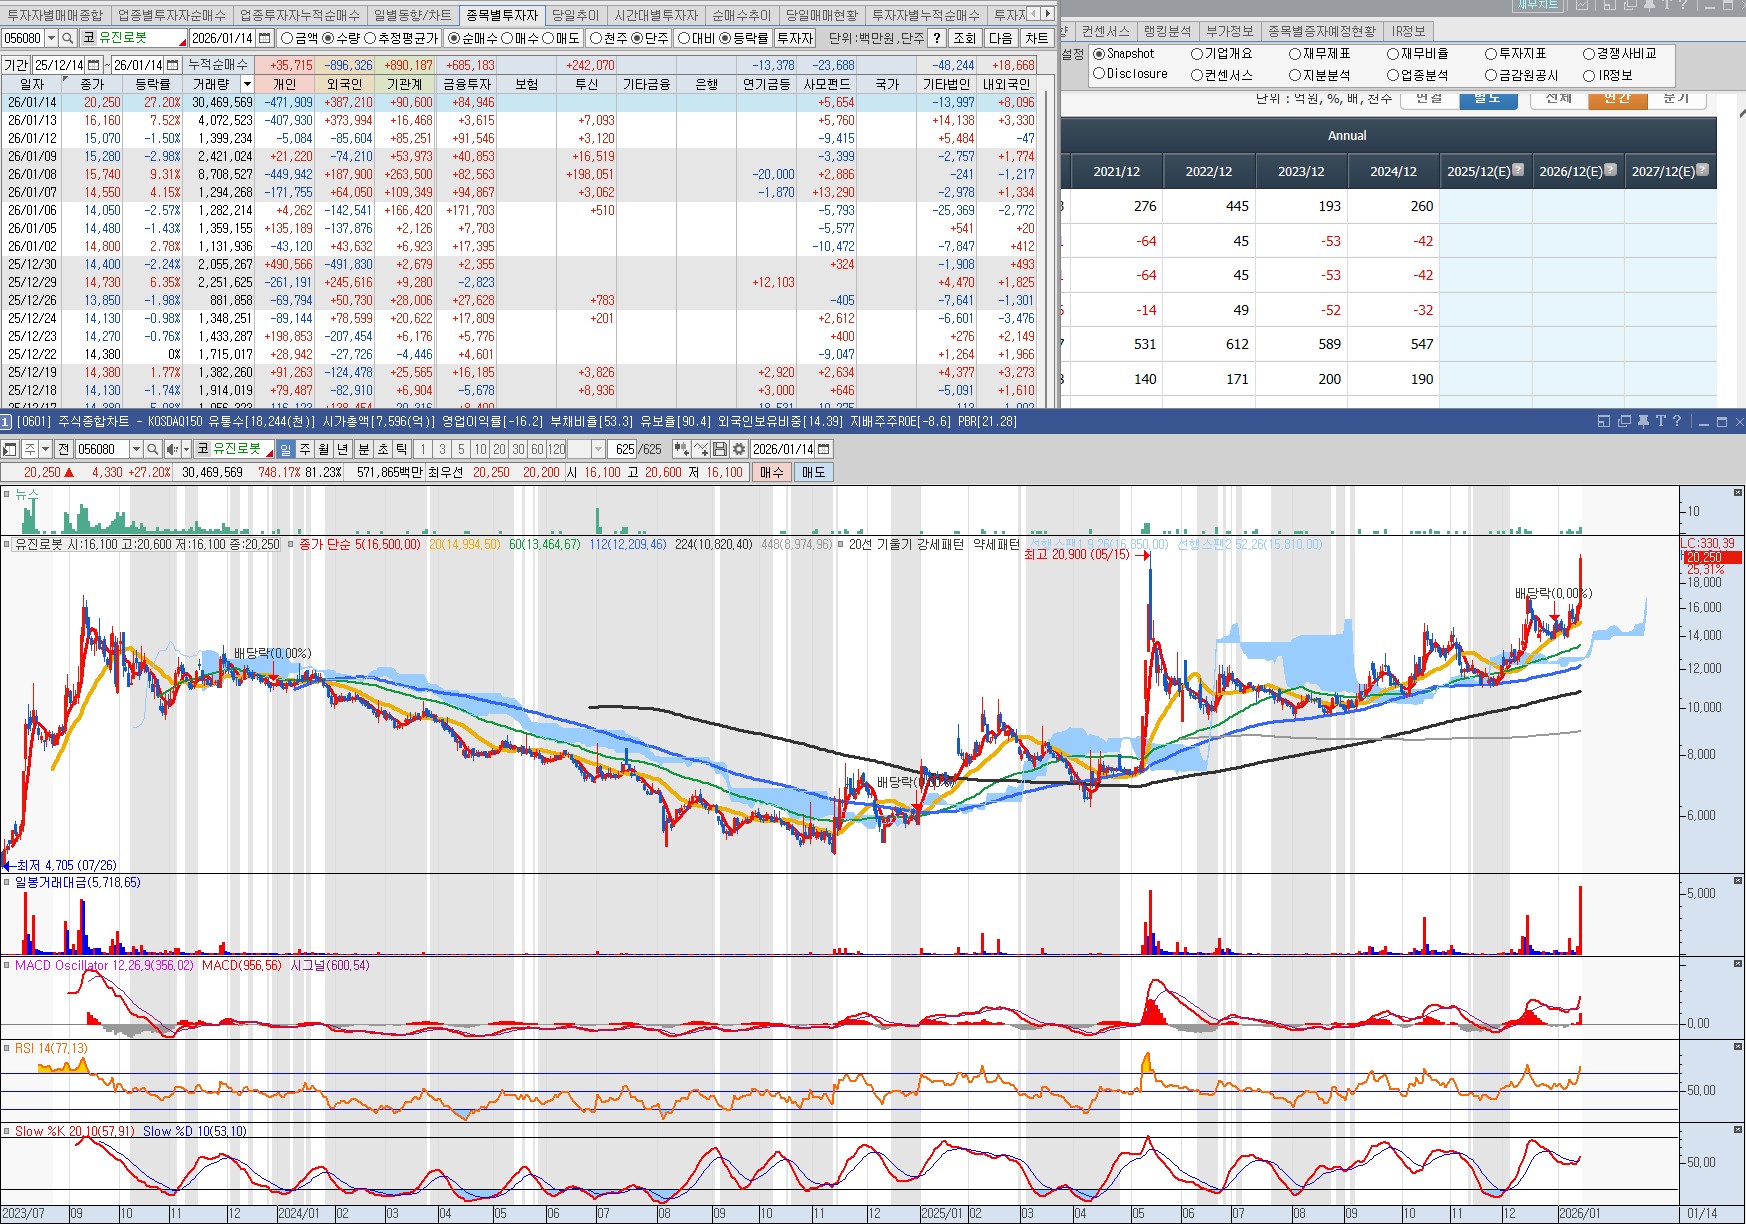Click the red 매수 buy button
Screen dimensions: 1746x1224
pyautogui.click(x=771, y=472)
